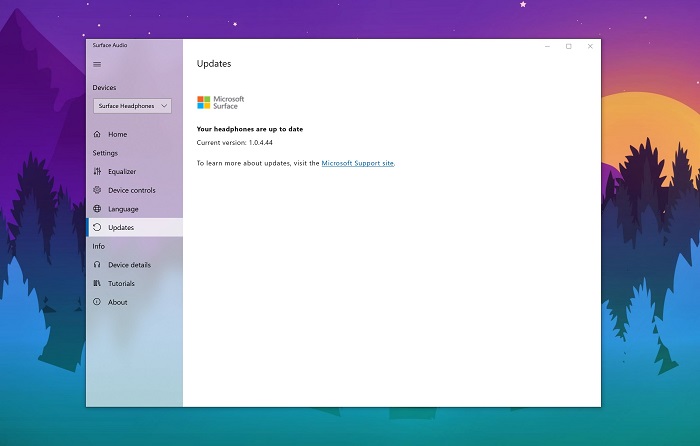Select the Tutorials text label in sidebar
Screen dimensions: 700x446
click(122, 284)
